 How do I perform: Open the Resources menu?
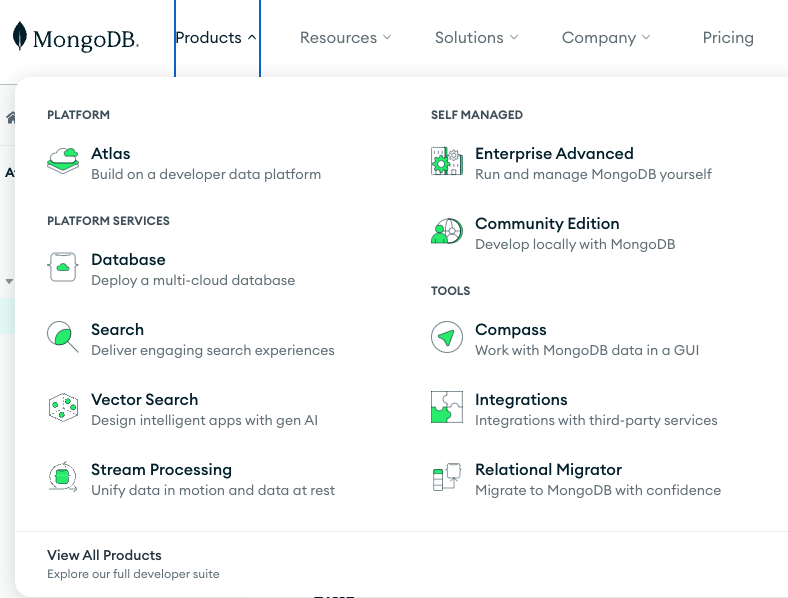pyautogui.click(x=345, y=38)
